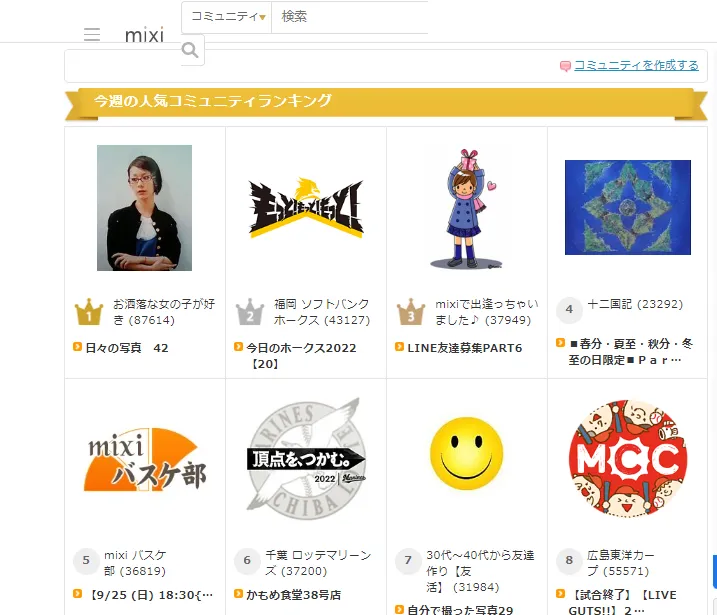Click the mixi logo
717x615 pixels.
click(x=144, y=35)
